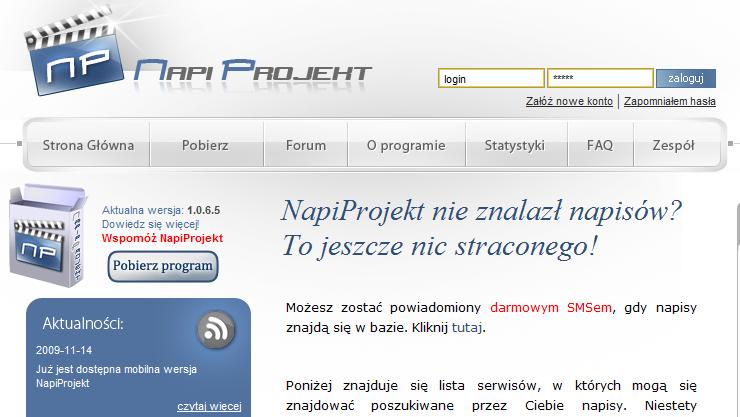The height and width of the screenshot is (417, 740).
Task: Open the Zespół menu item
Action: pyautogui.click(x=673, y=145)
